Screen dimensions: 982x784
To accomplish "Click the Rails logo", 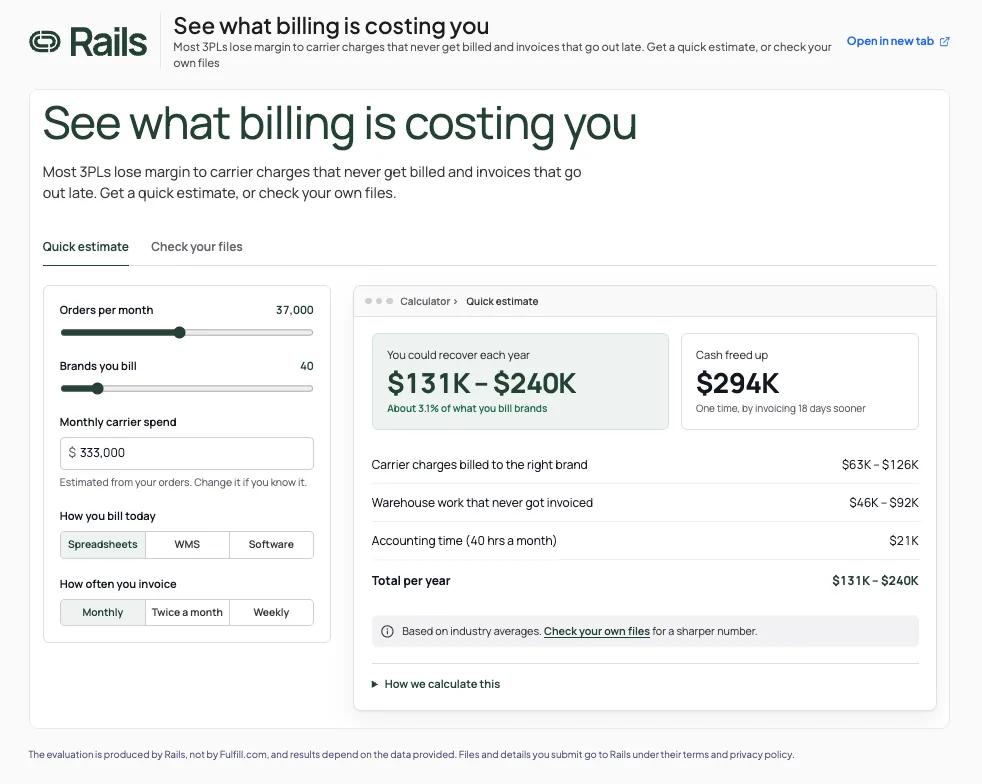I will click(88, 42).
